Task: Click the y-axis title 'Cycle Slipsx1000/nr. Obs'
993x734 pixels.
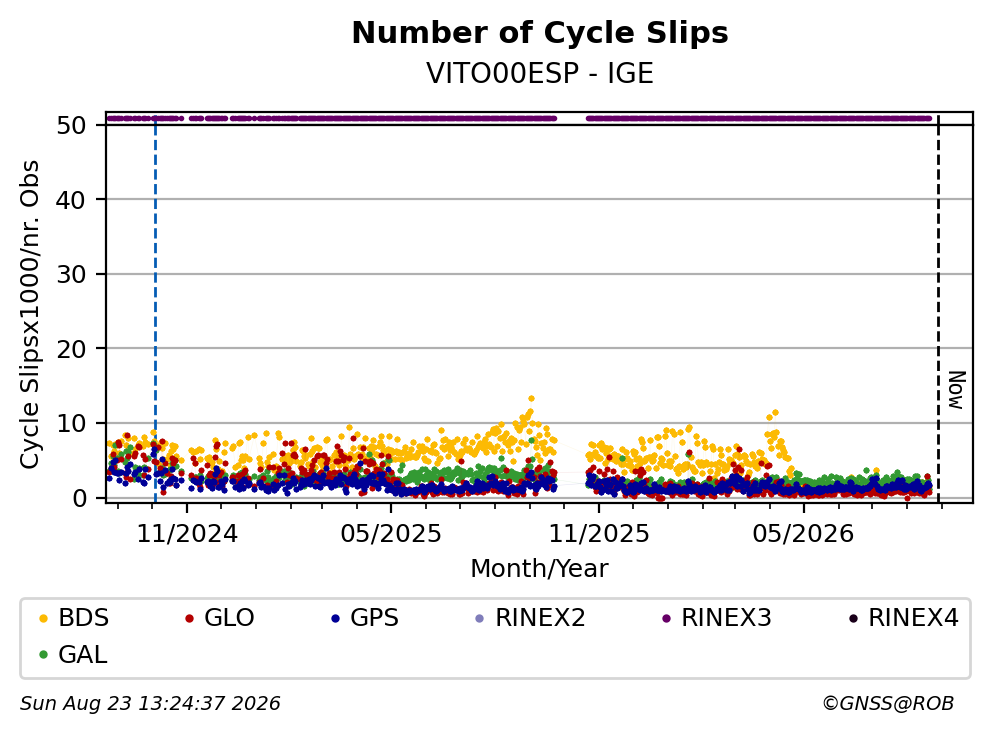Action: pyautogui.click(x=29, y=315)
